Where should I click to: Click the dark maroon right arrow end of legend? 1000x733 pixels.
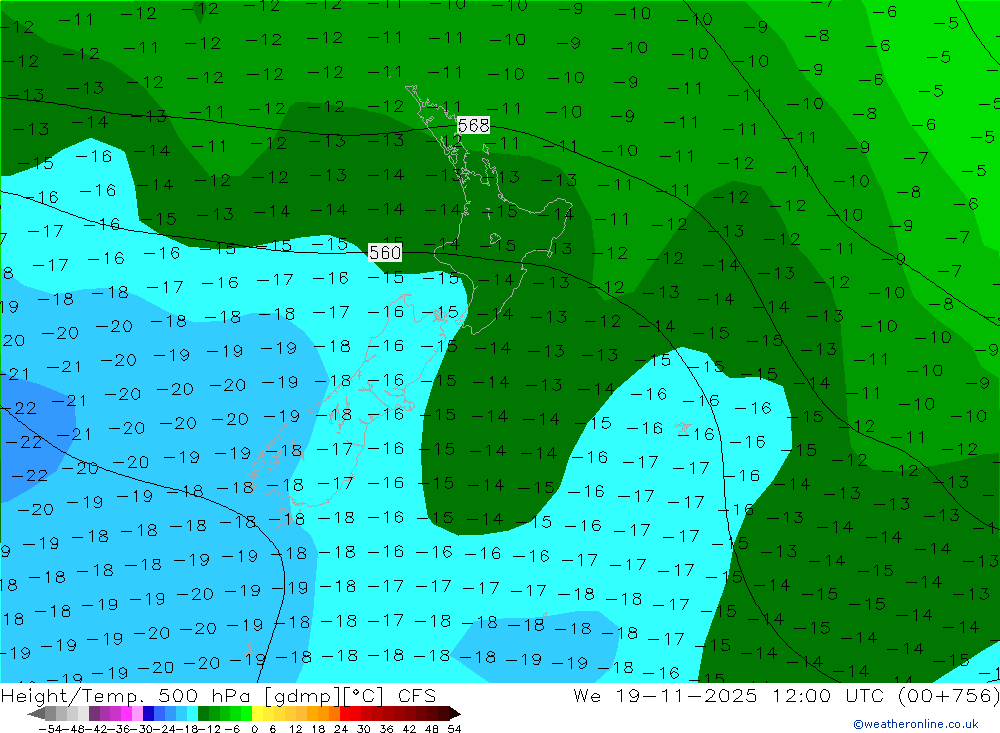(455, 714)
